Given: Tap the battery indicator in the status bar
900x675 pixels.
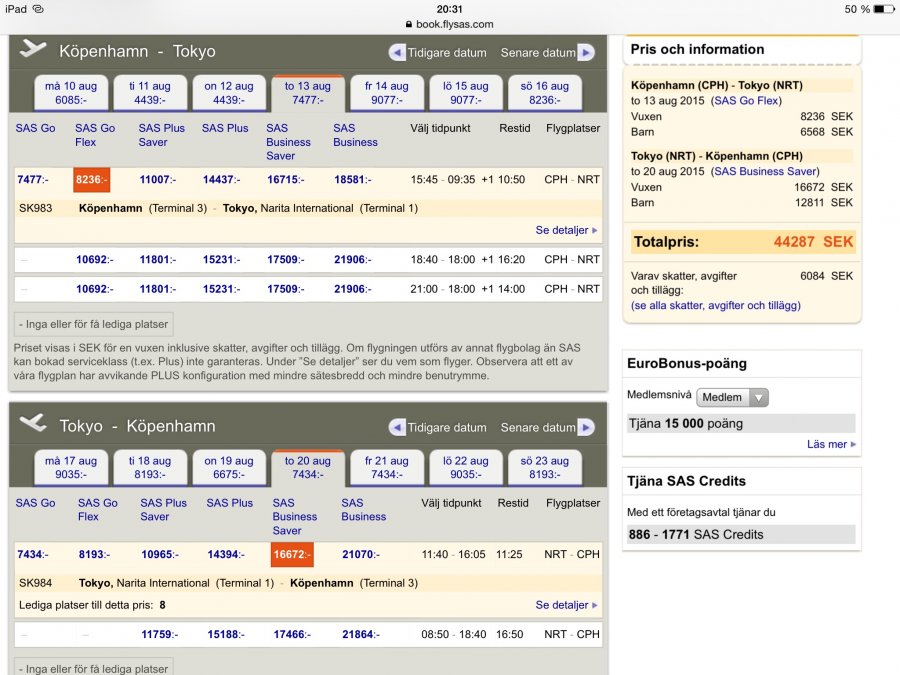Looking at the screenshot, I should (x=883, y=9).
